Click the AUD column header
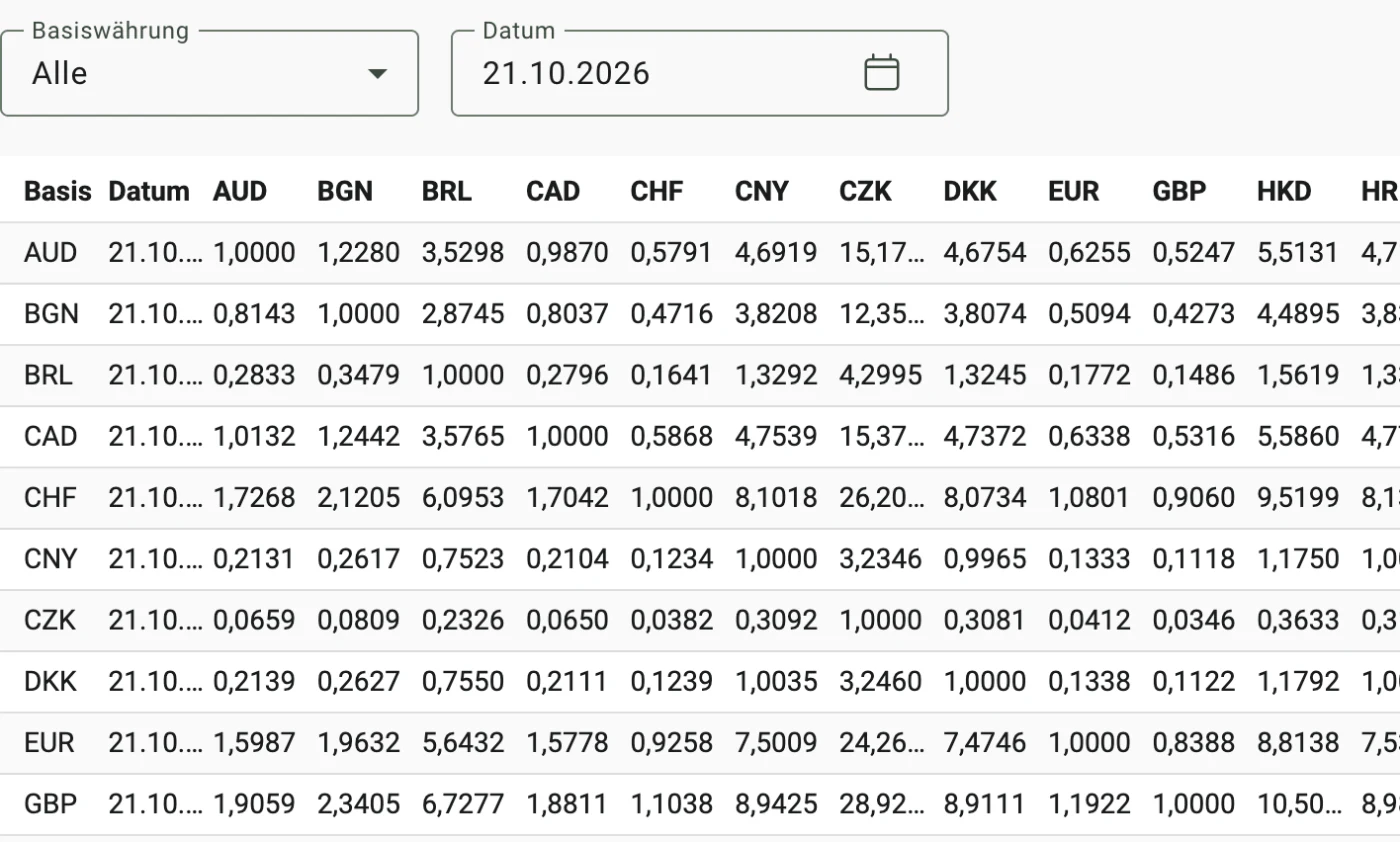 240,191
